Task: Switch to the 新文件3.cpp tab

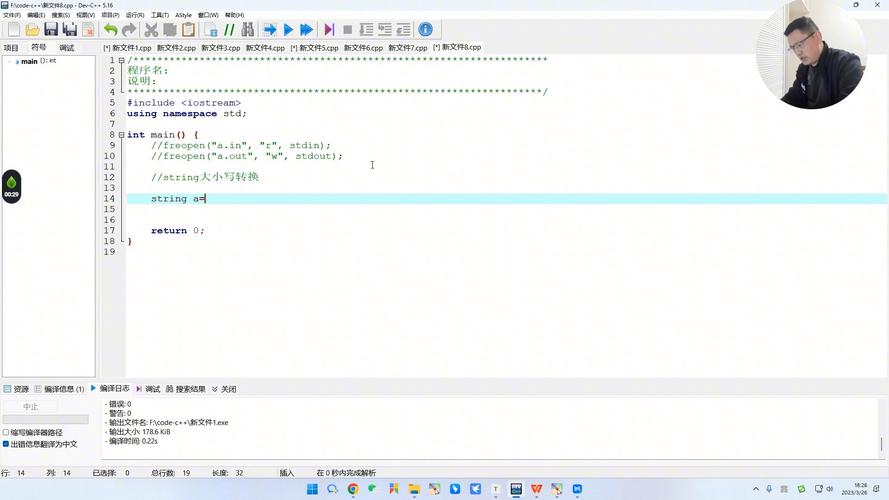Action: click(220, 47)
